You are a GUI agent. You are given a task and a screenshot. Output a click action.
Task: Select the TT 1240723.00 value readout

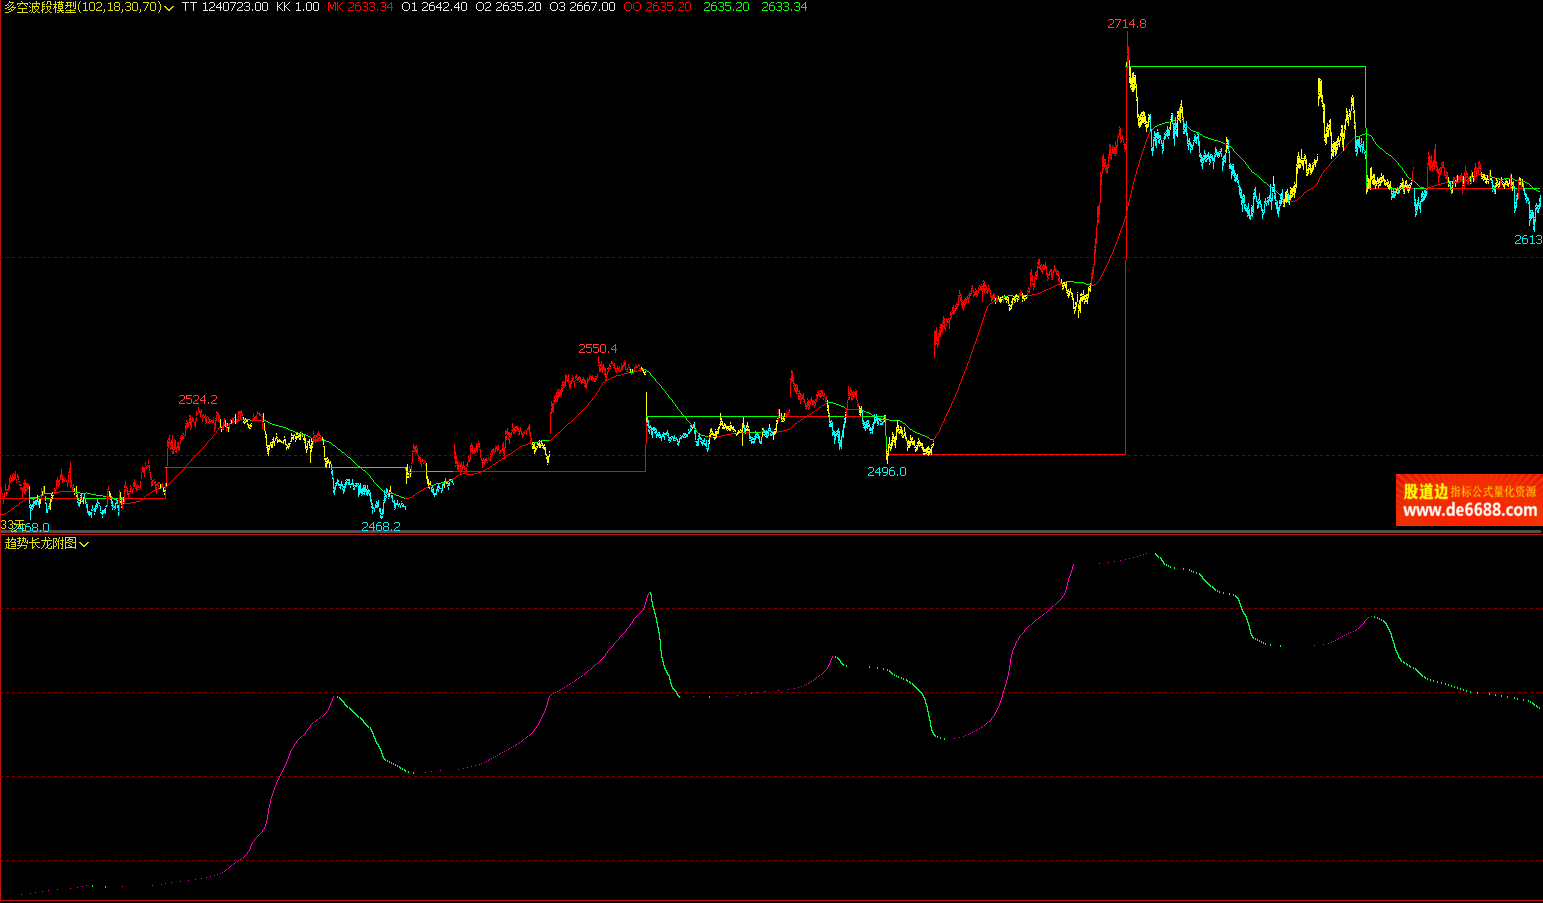[225, 7]
